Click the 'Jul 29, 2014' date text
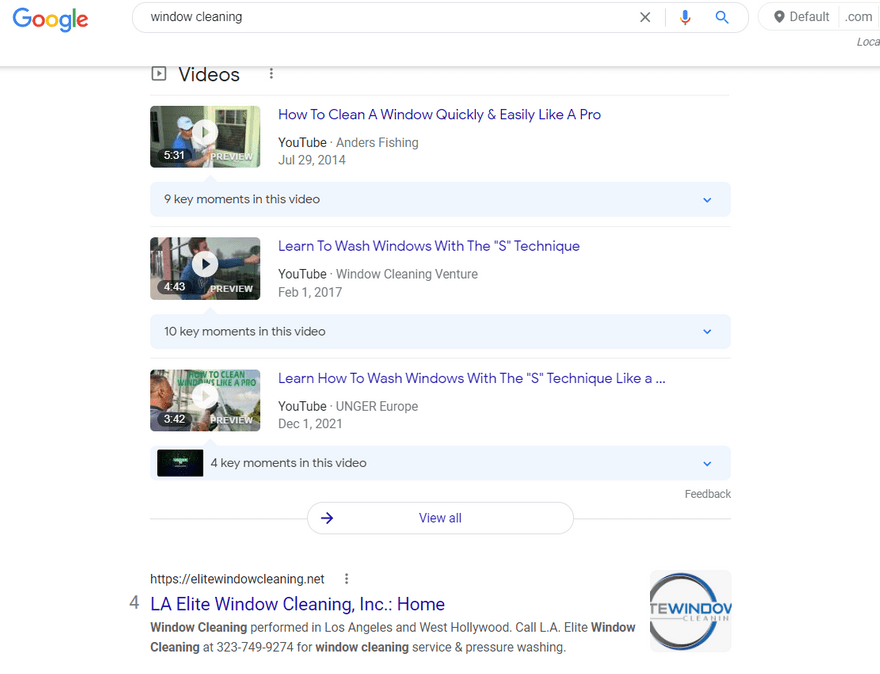 [312, 160]
